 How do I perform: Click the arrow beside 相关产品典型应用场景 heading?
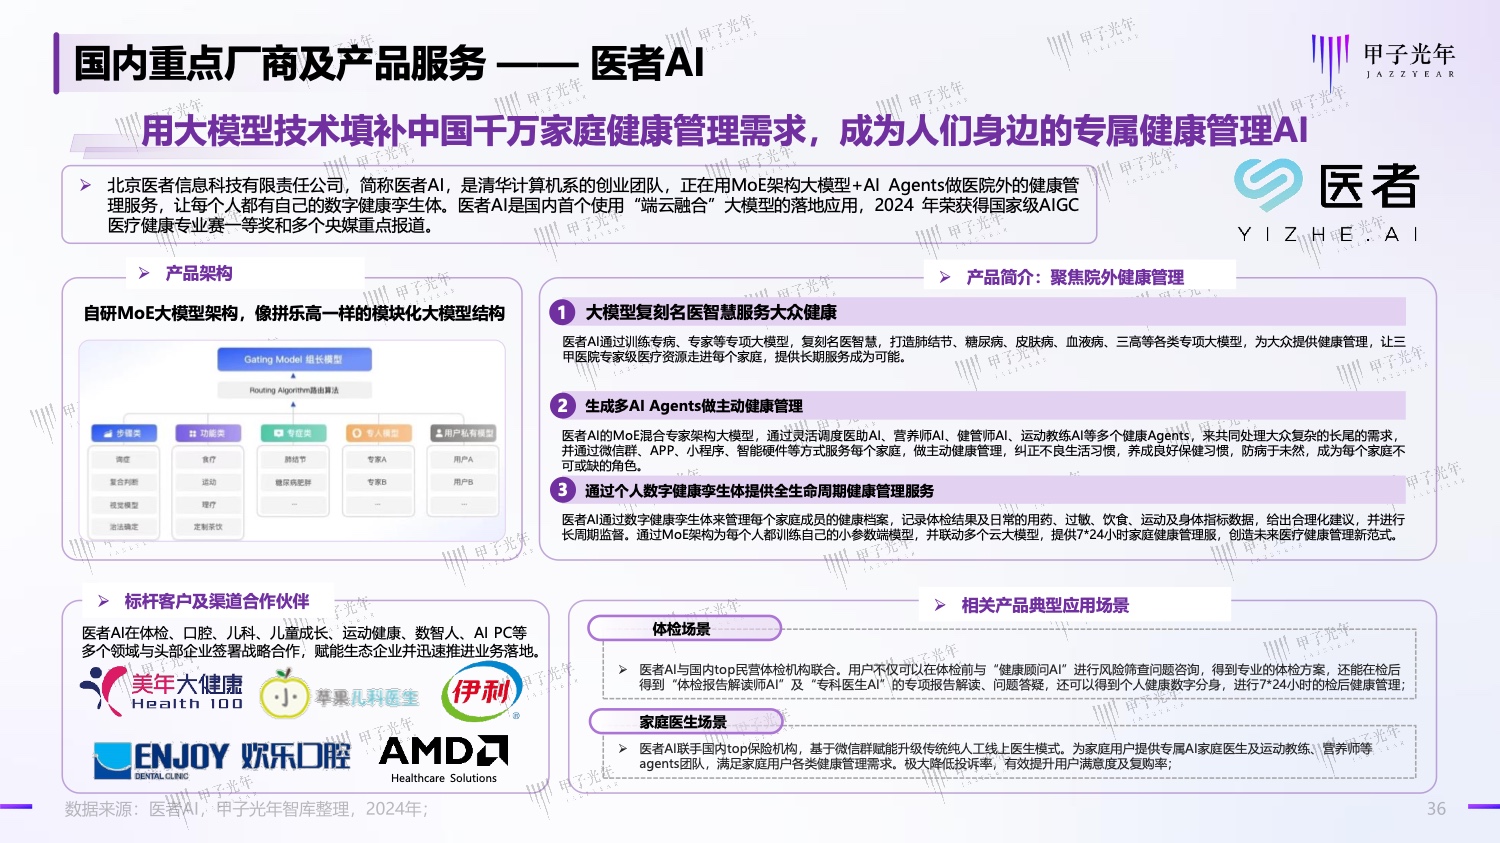(940, 605)
